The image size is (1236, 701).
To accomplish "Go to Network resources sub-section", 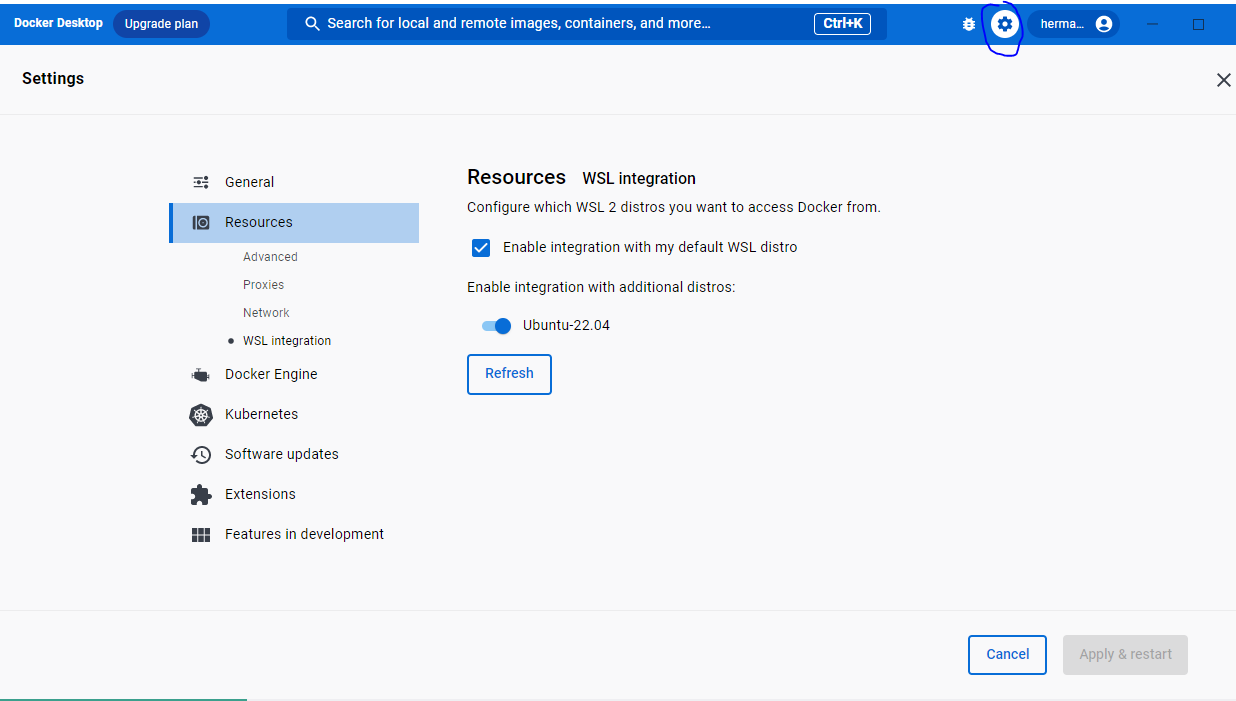I will tap(266, 313).
